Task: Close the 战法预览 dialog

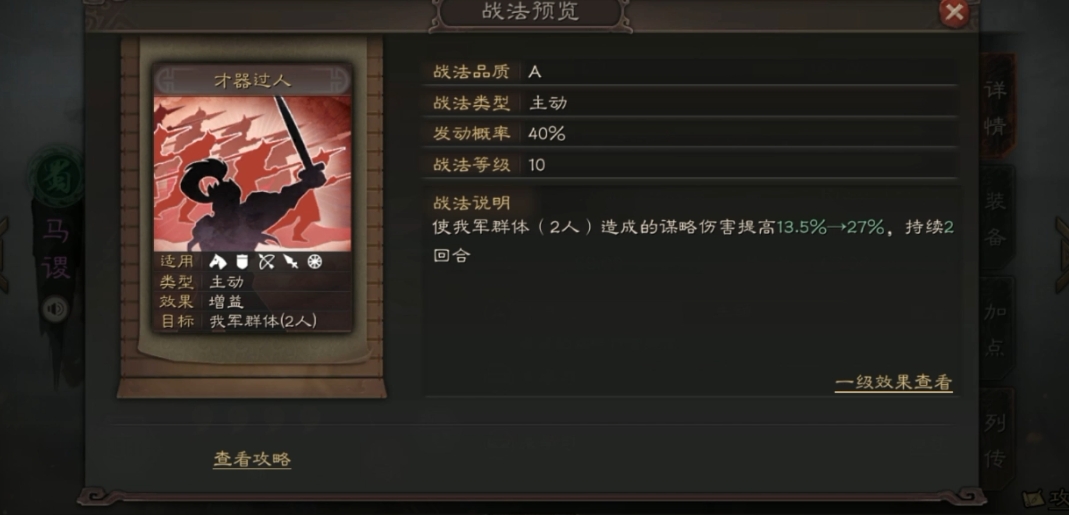Action: tap(954, 12)
